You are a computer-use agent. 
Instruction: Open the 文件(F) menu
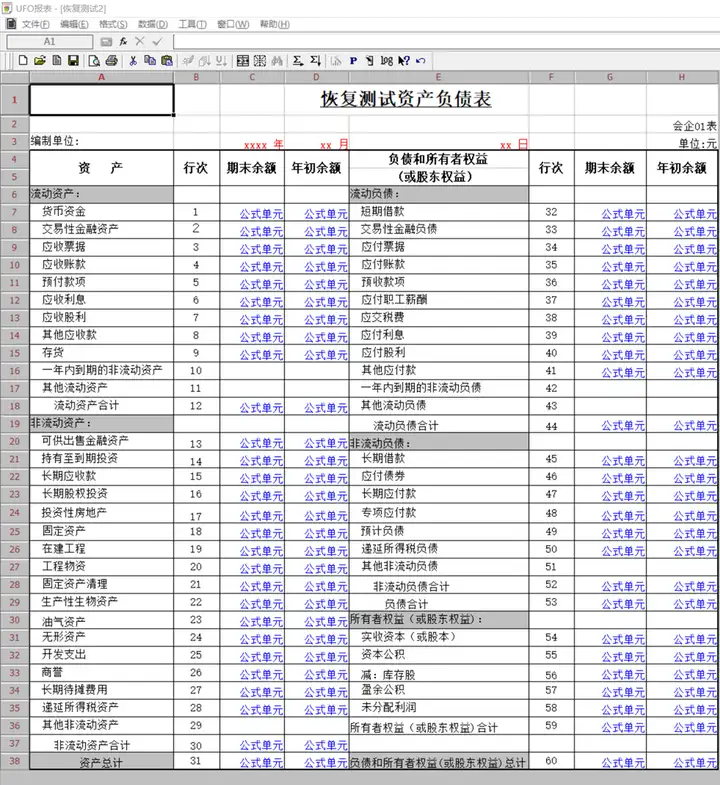(36, 24)
